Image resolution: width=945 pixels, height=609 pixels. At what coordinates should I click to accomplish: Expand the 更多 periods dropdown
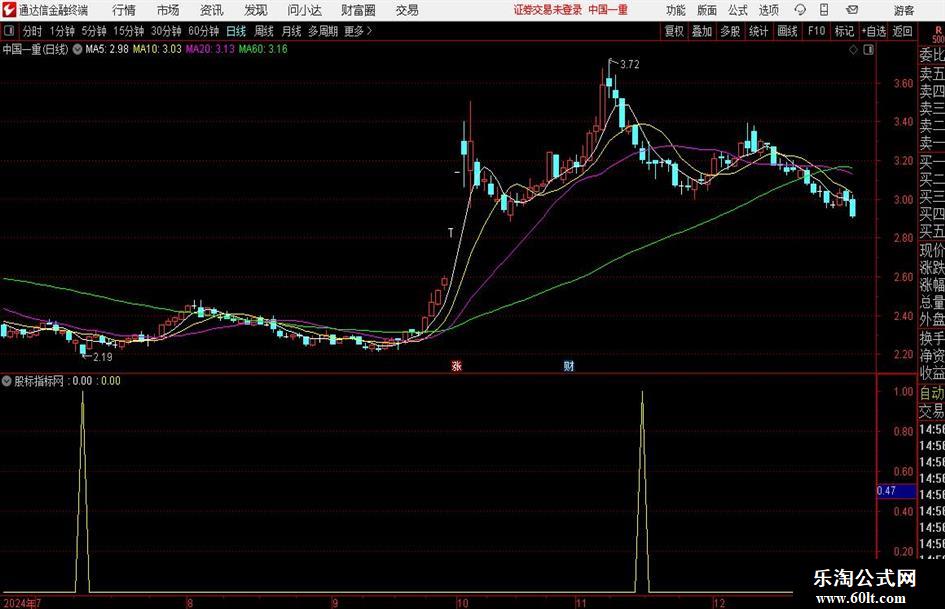358,31
